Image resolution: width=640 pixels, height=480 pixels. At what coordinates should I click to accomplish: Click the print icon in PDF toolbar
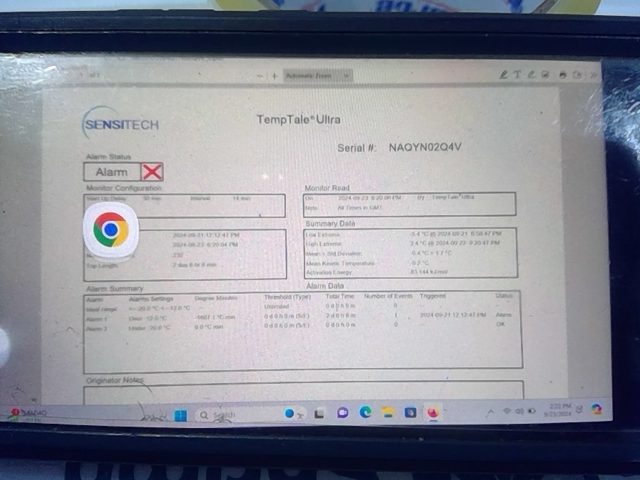click(563, 75)
